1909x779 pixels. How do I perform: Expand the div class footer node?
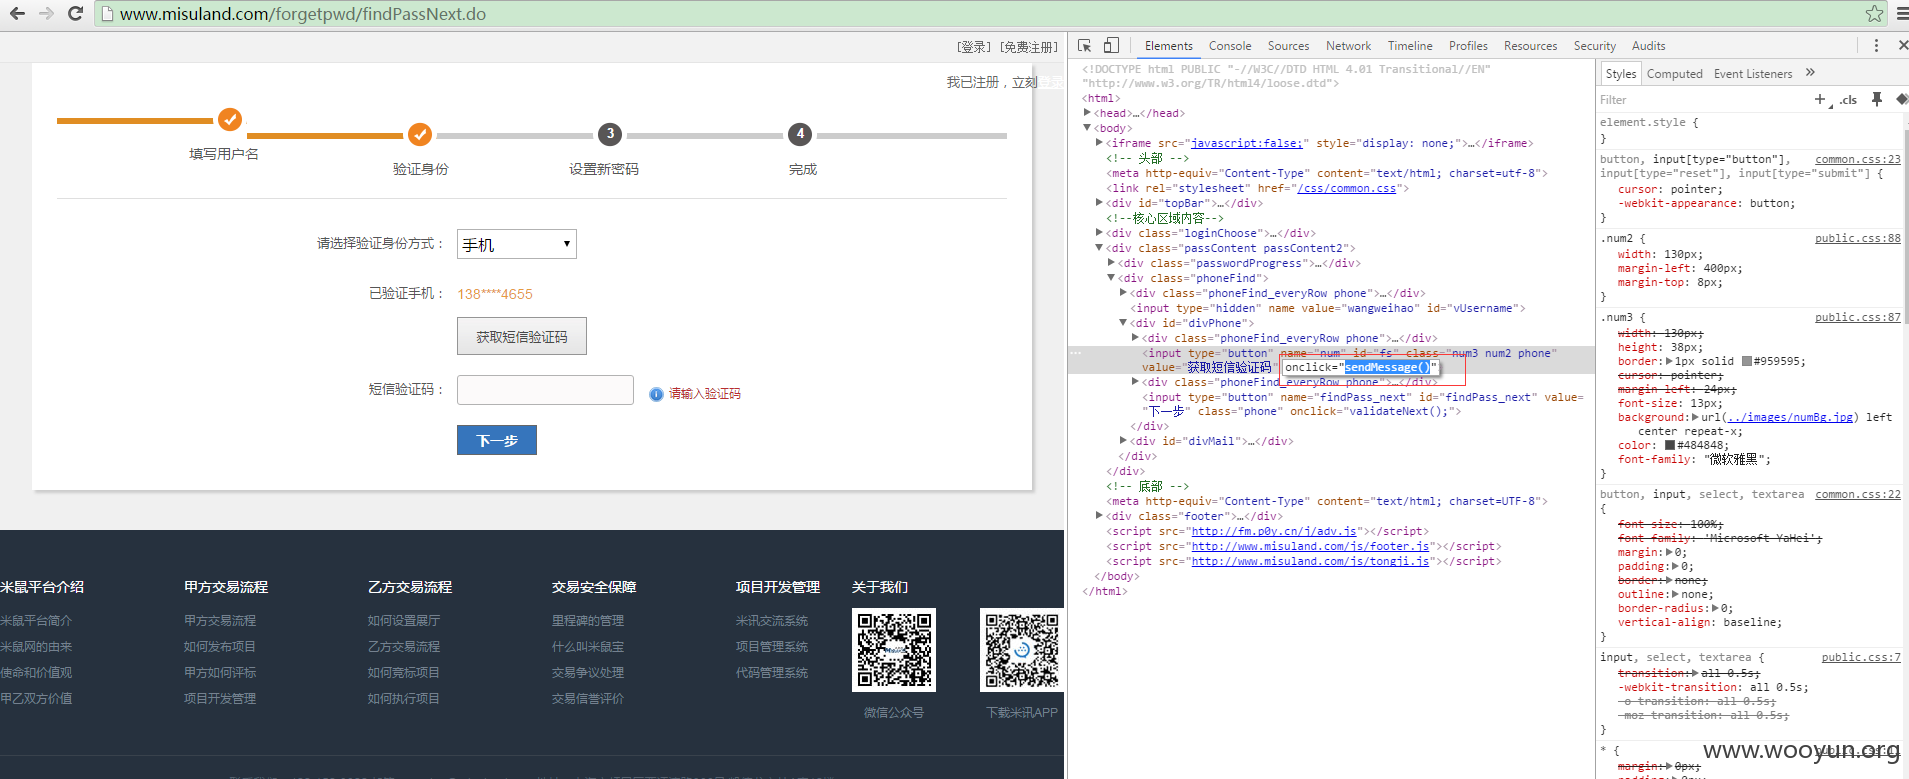pyautogui.click(x=1099, y=516)
